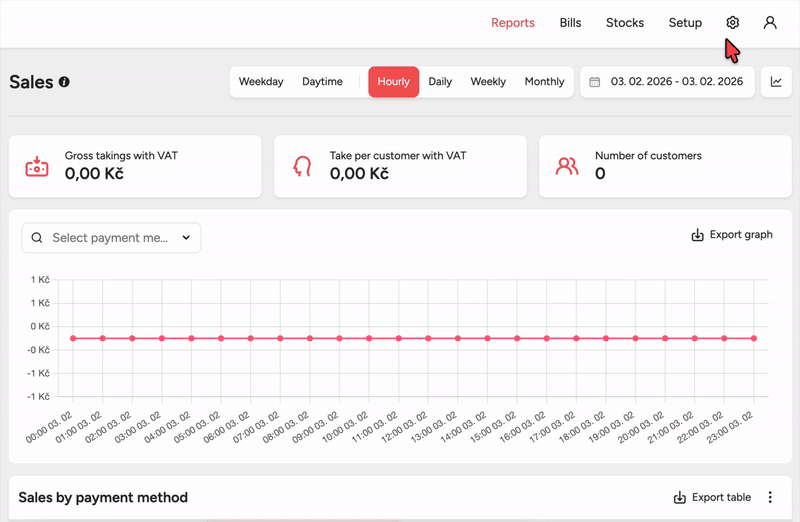Click the 12:00 data point on chart
The height and width of the screenshot is (522, 800).
click(428, 339)
